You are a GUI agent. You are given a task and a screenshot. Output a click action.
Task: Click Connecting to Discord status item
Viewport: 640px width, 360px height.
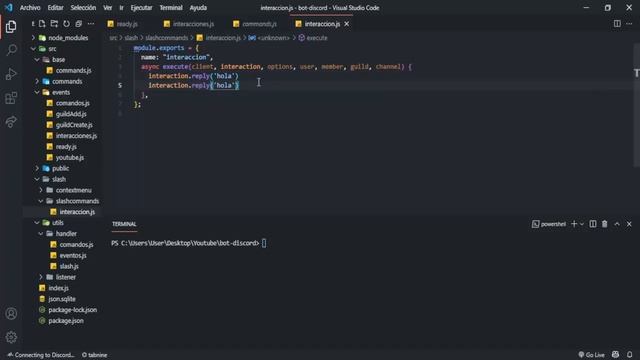pos(41,355)
